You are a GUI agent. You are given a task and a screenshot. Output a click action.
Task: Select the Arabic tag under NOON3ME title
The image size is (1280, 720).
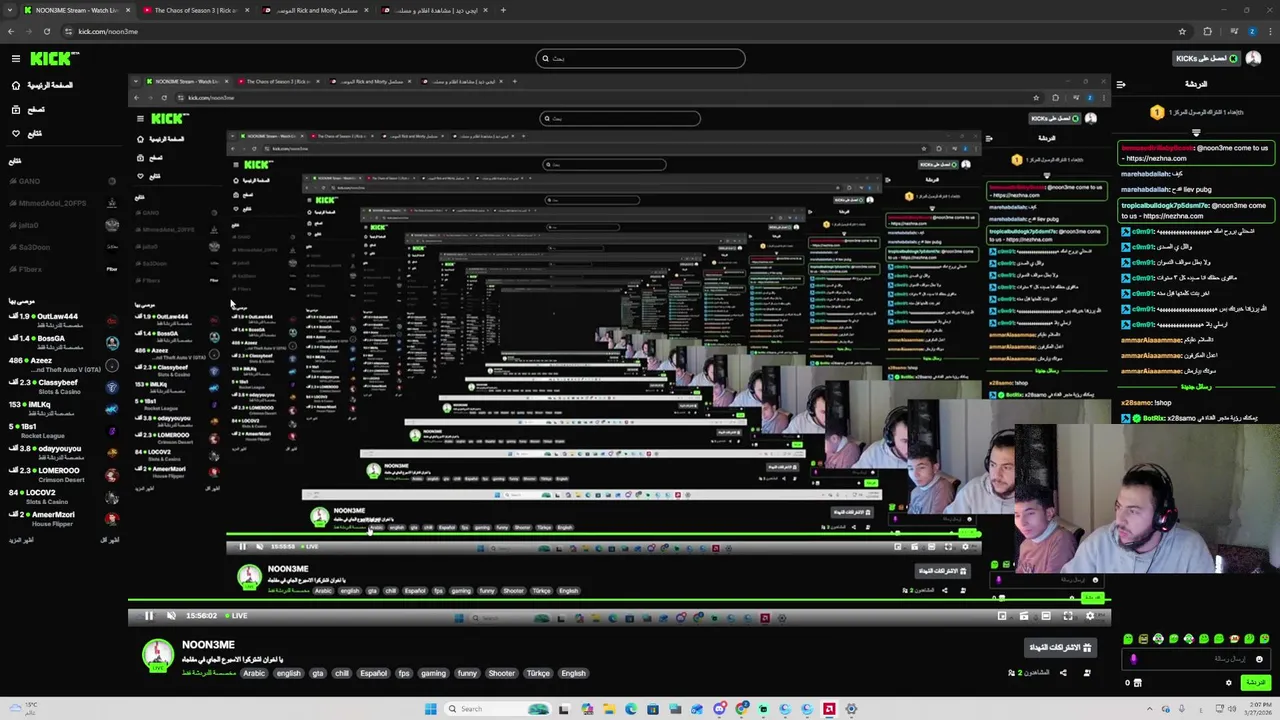coord(255,673)
